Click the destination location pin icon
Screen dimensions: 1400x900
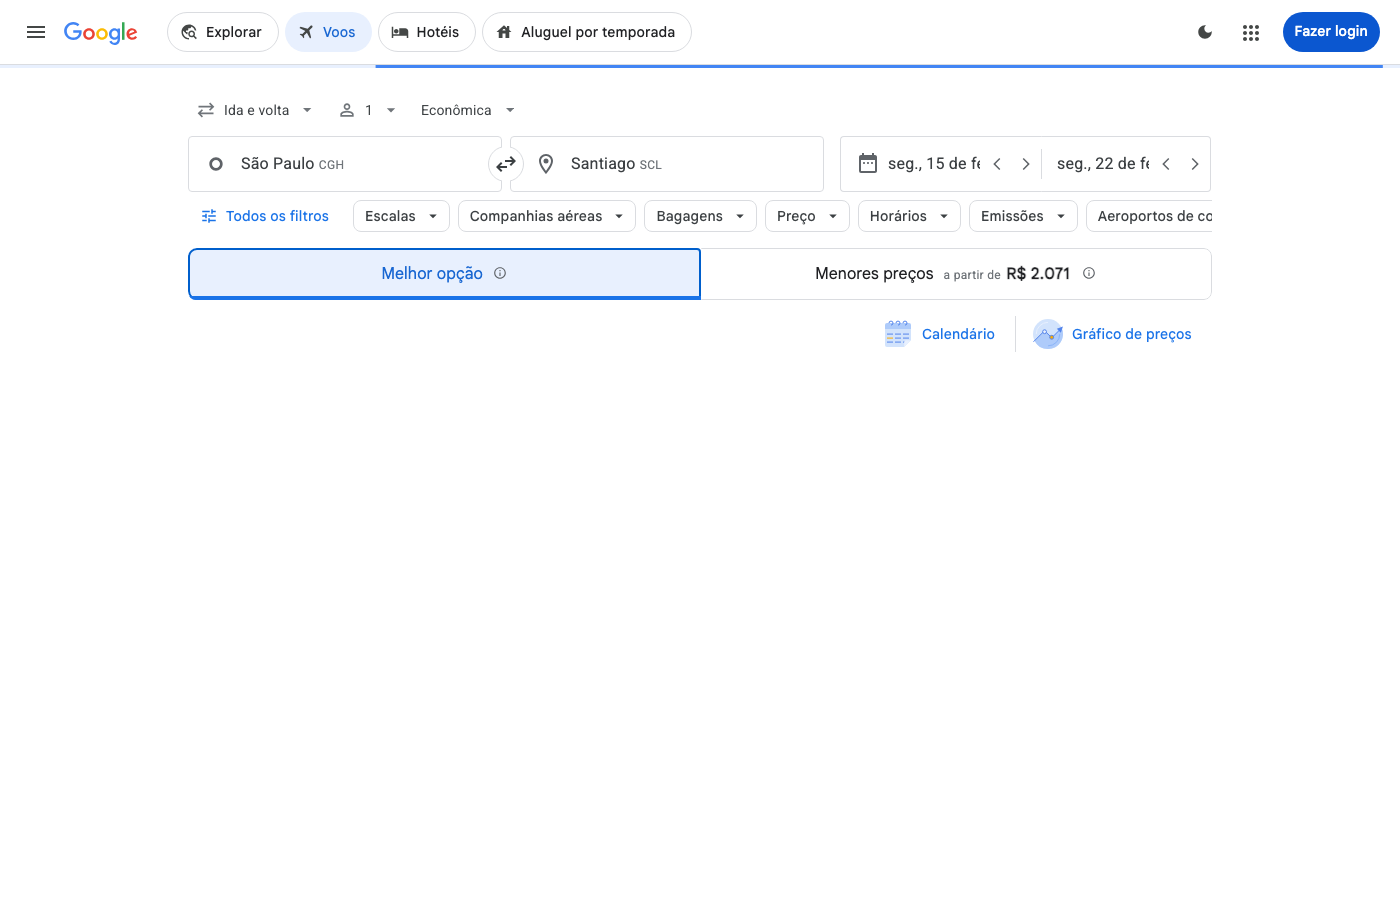click(546, 164)
